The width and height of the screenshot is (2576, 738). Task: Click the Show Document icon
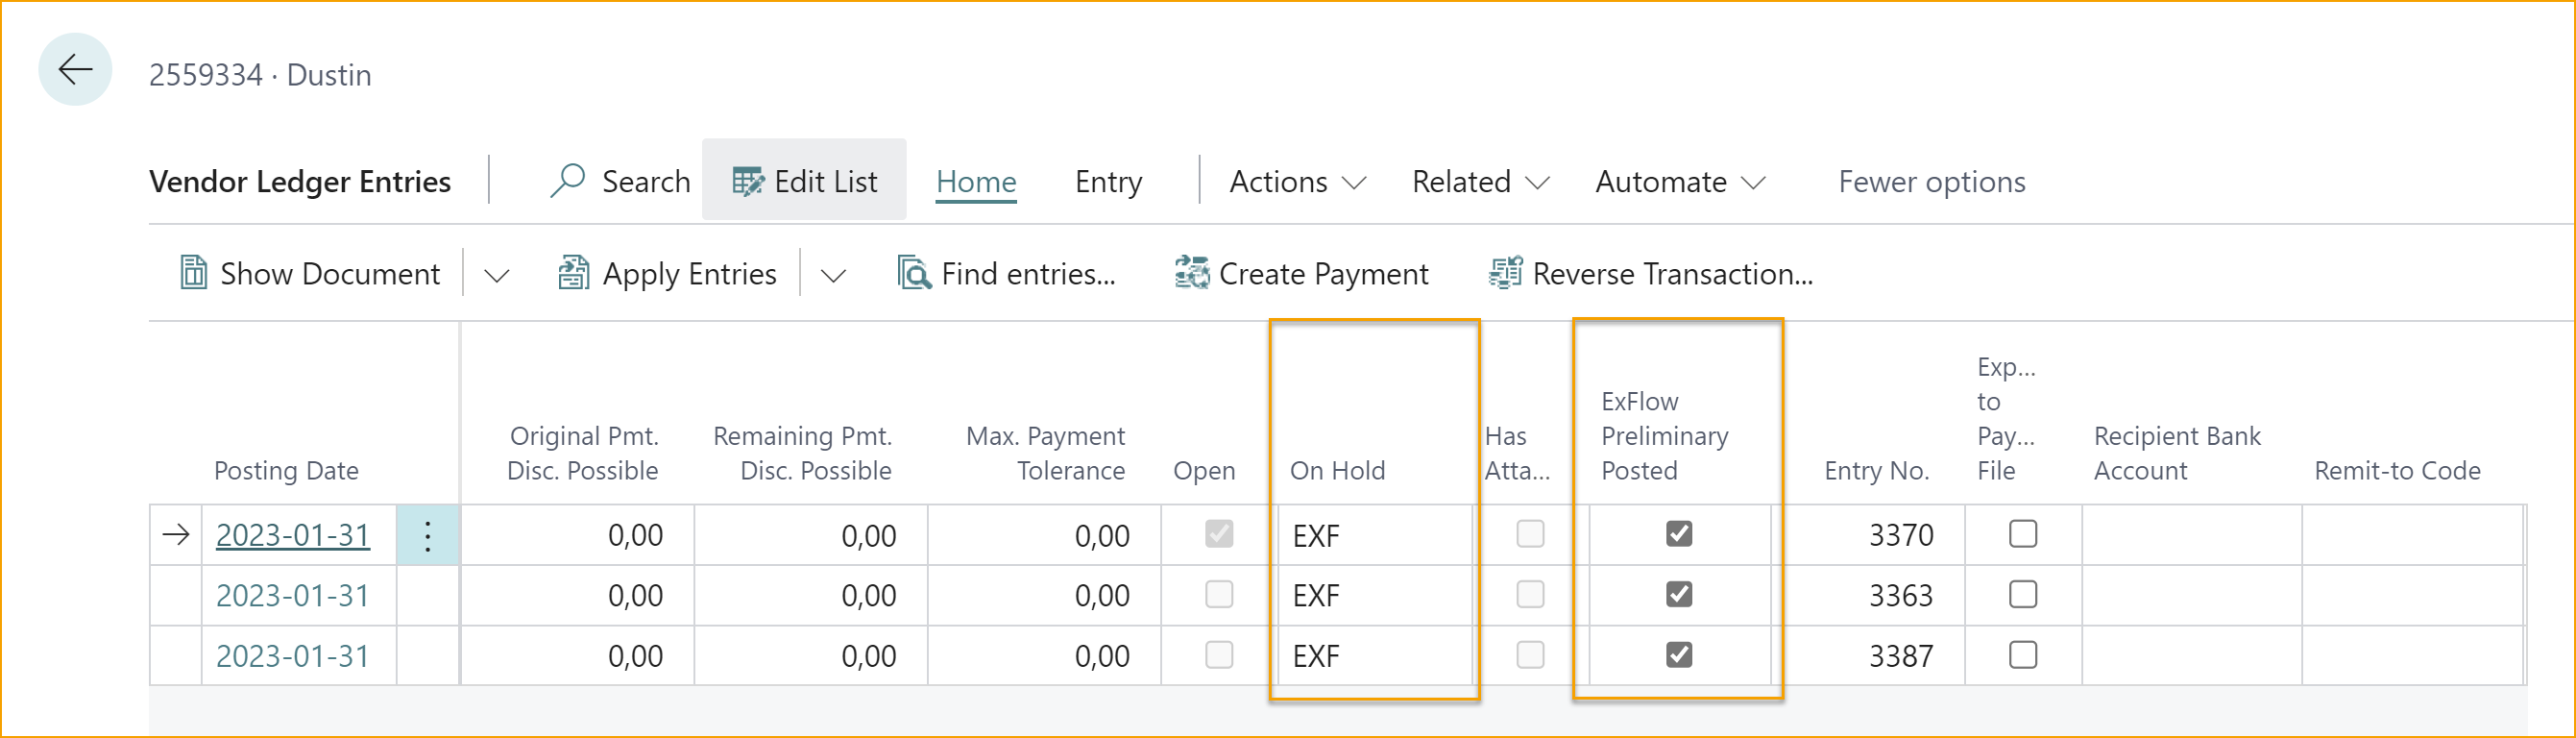(193, 273)
